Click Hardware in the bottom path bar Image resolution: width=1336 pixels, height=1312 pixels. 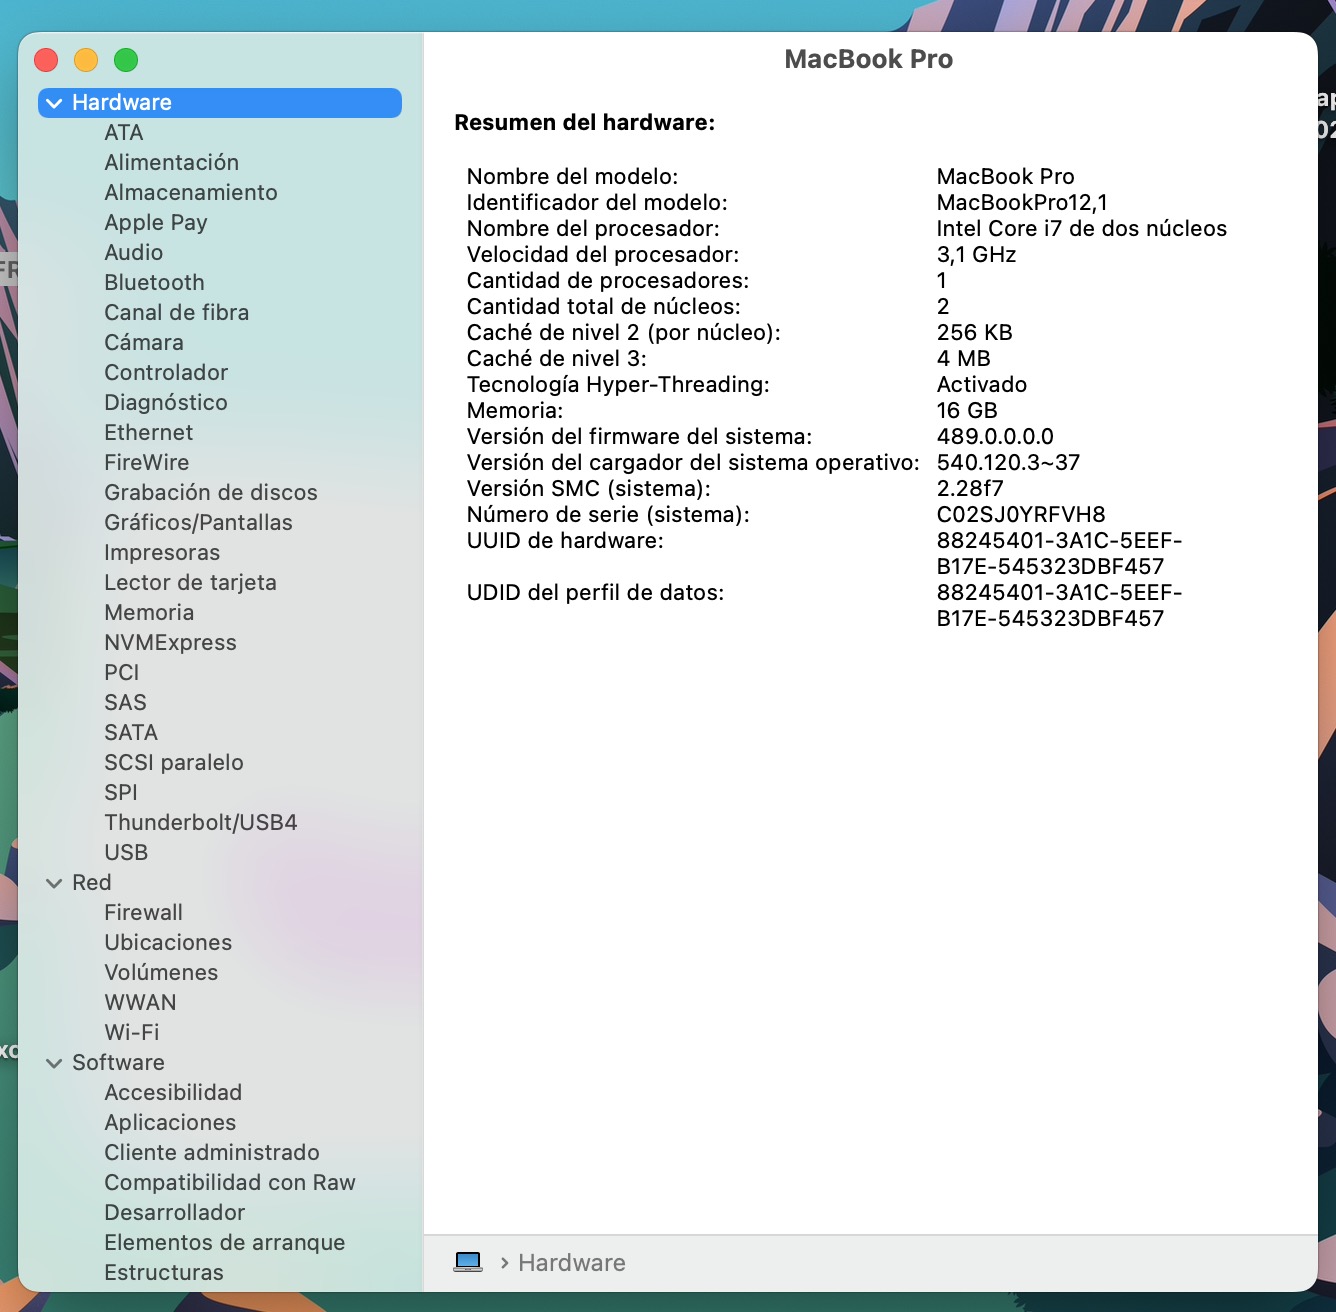coord(571,1263)
